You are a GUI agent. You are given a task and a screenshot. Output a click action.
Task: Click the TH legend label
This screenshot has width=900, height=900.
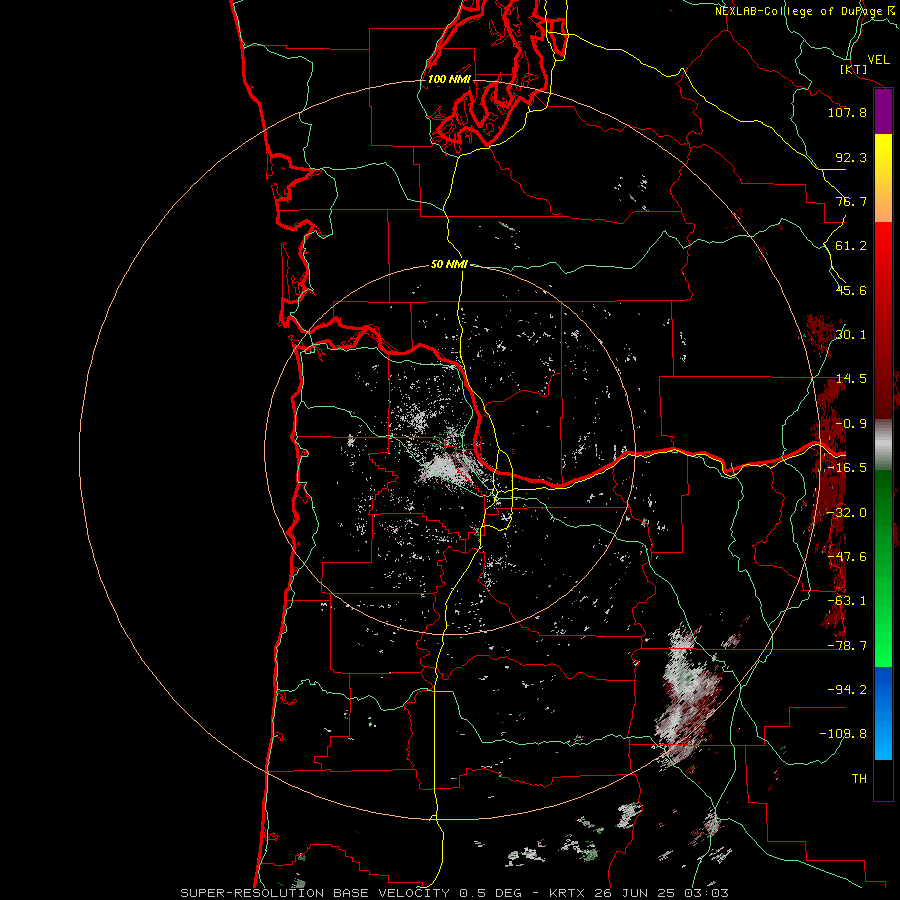pyautogui.click(x=859, y=779)
